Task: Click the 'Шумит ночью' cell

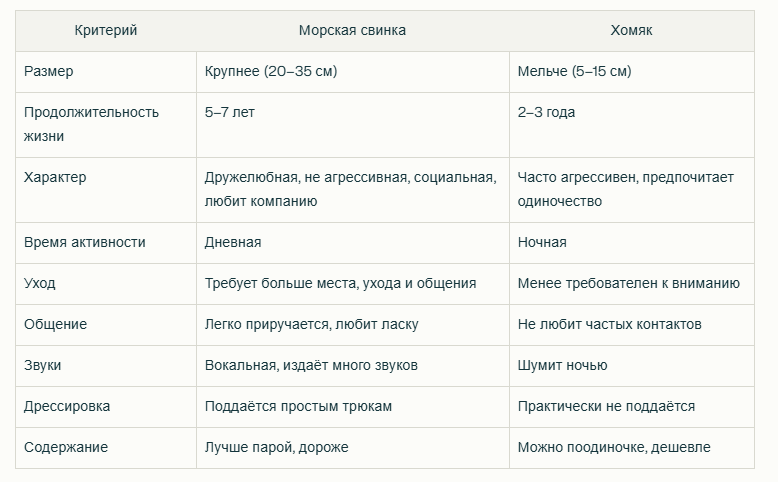Action: pos(631,366)
